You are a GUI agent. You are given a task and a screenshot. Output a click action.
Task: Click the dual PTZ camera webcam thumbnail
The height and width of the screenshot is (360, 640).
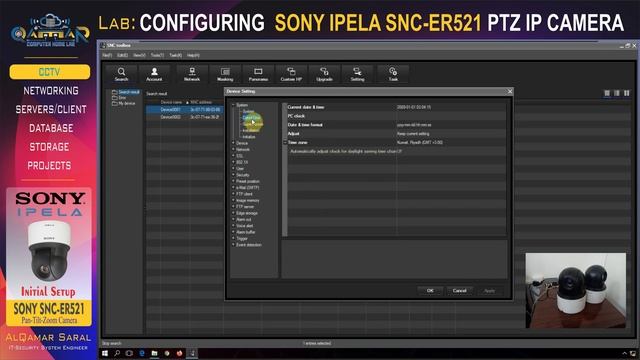[576, 290]
